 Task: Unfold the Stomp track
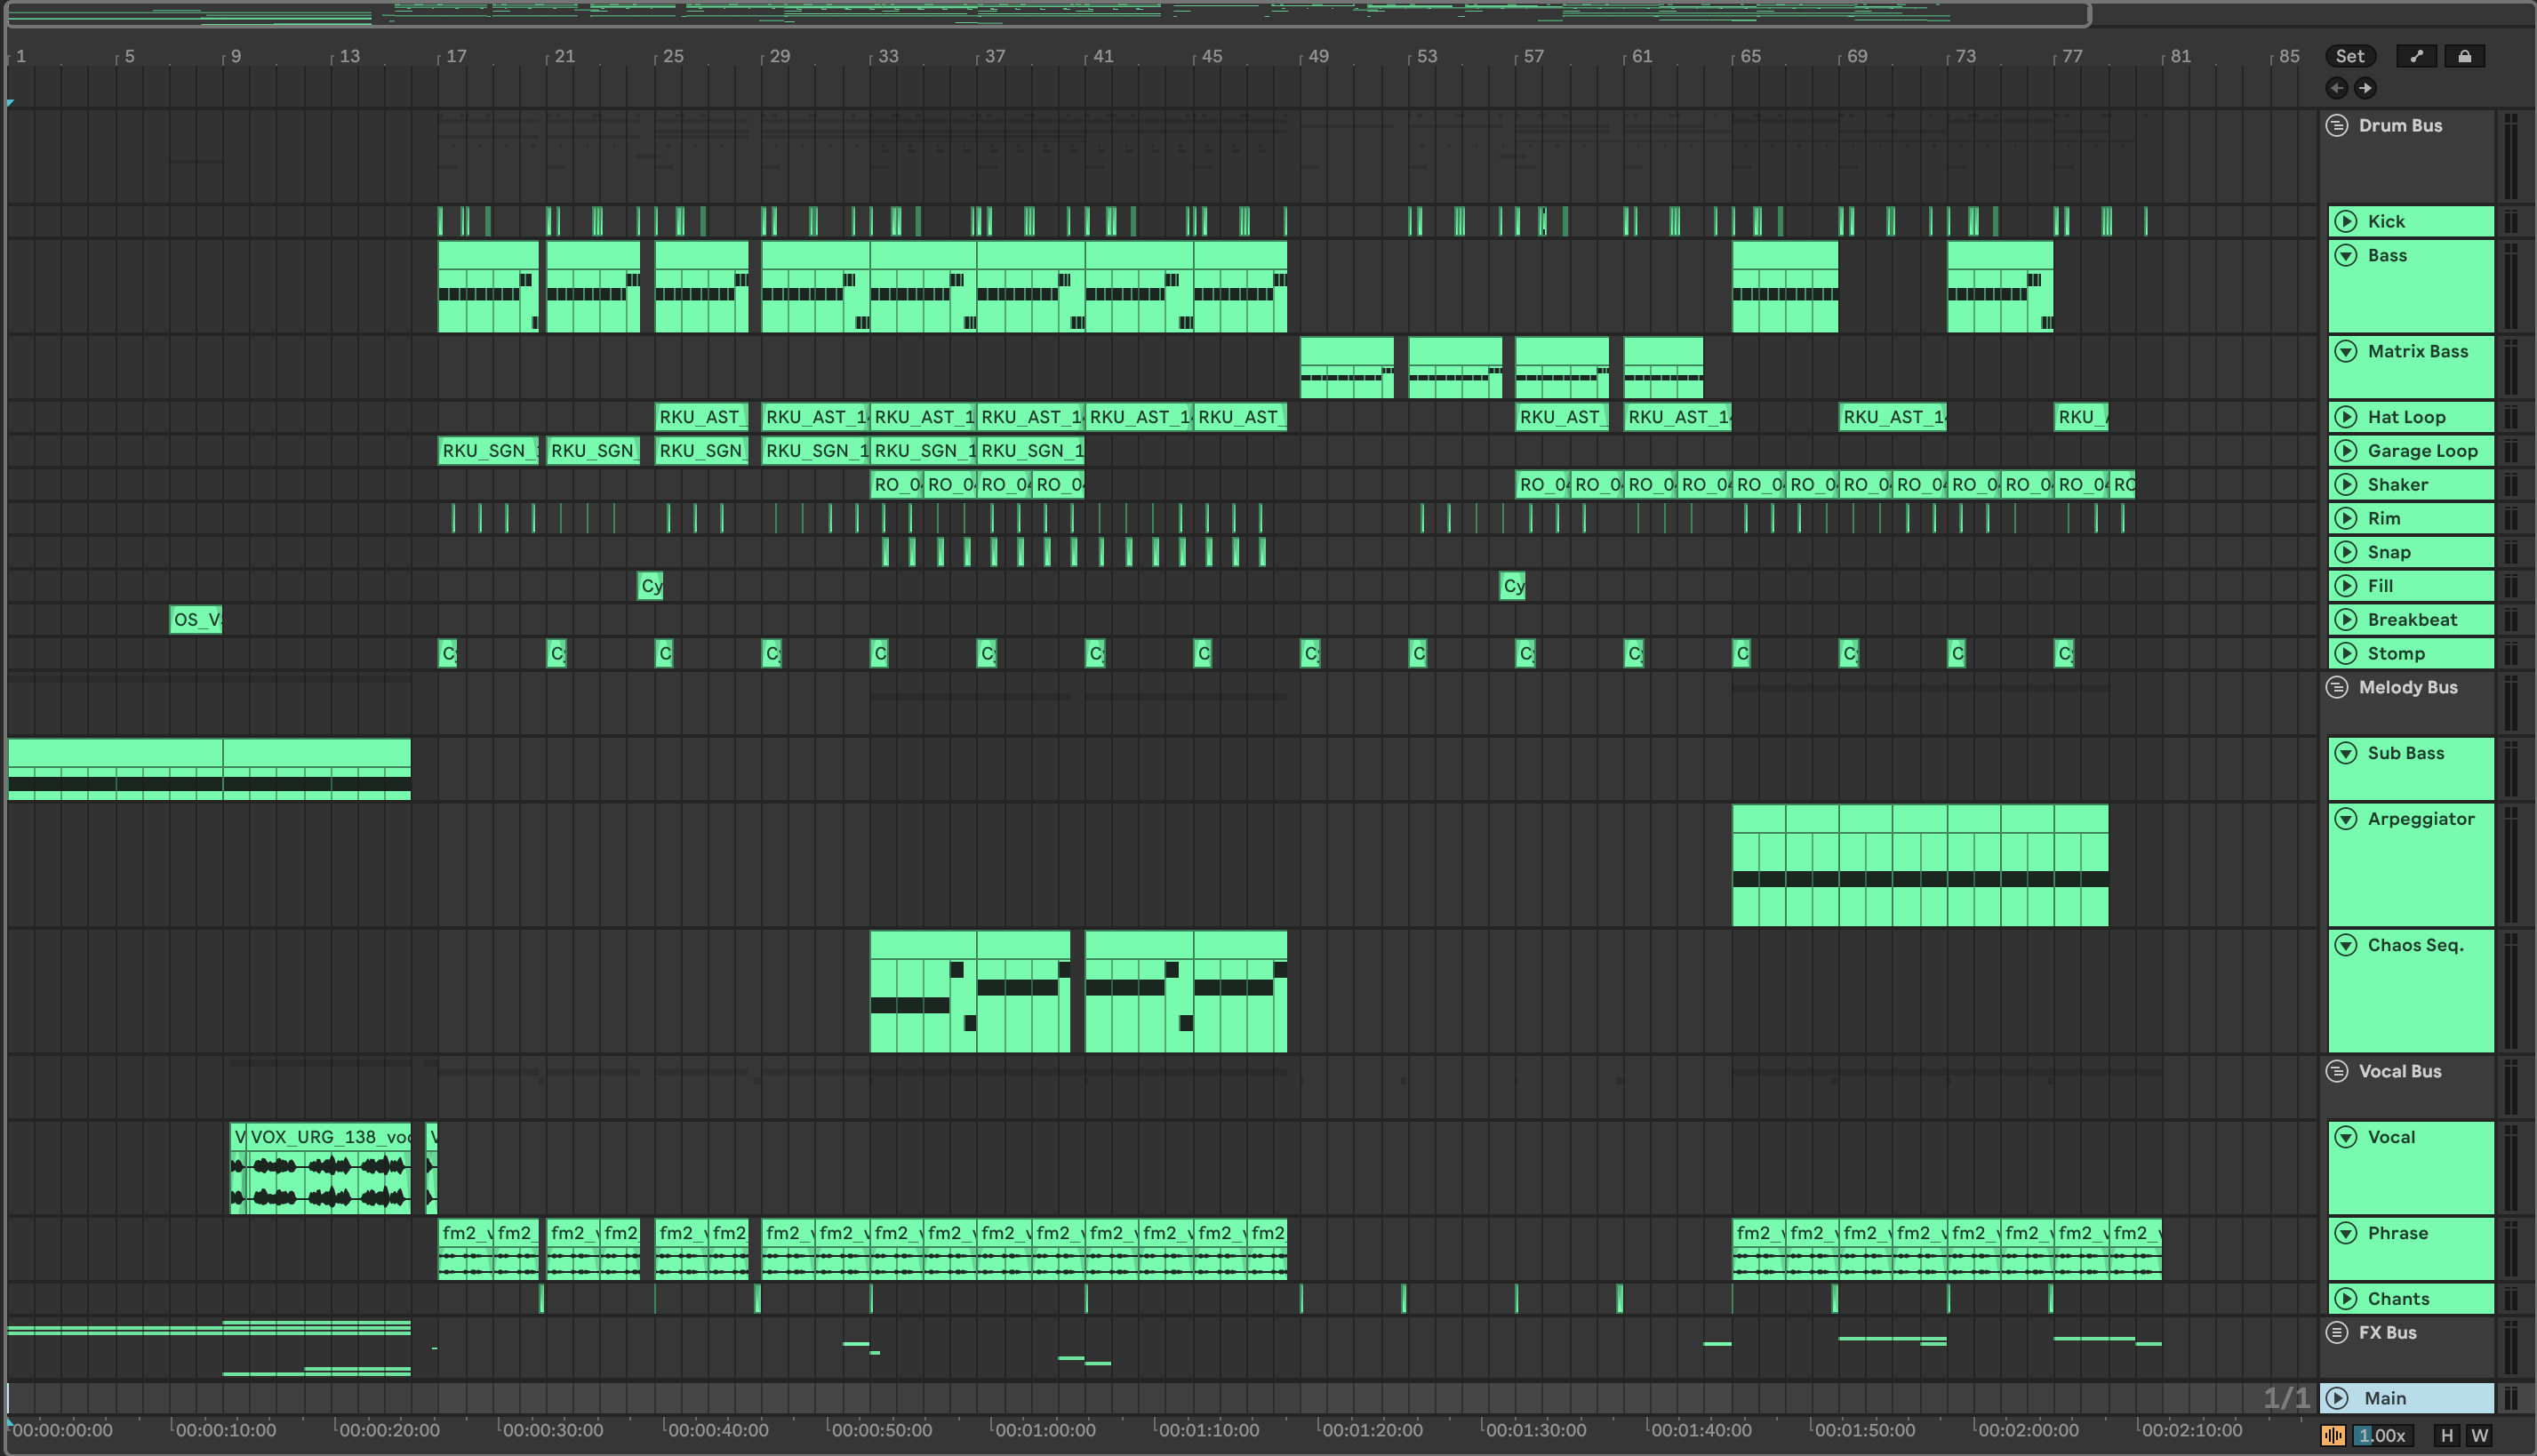[x=2345, y=653]
